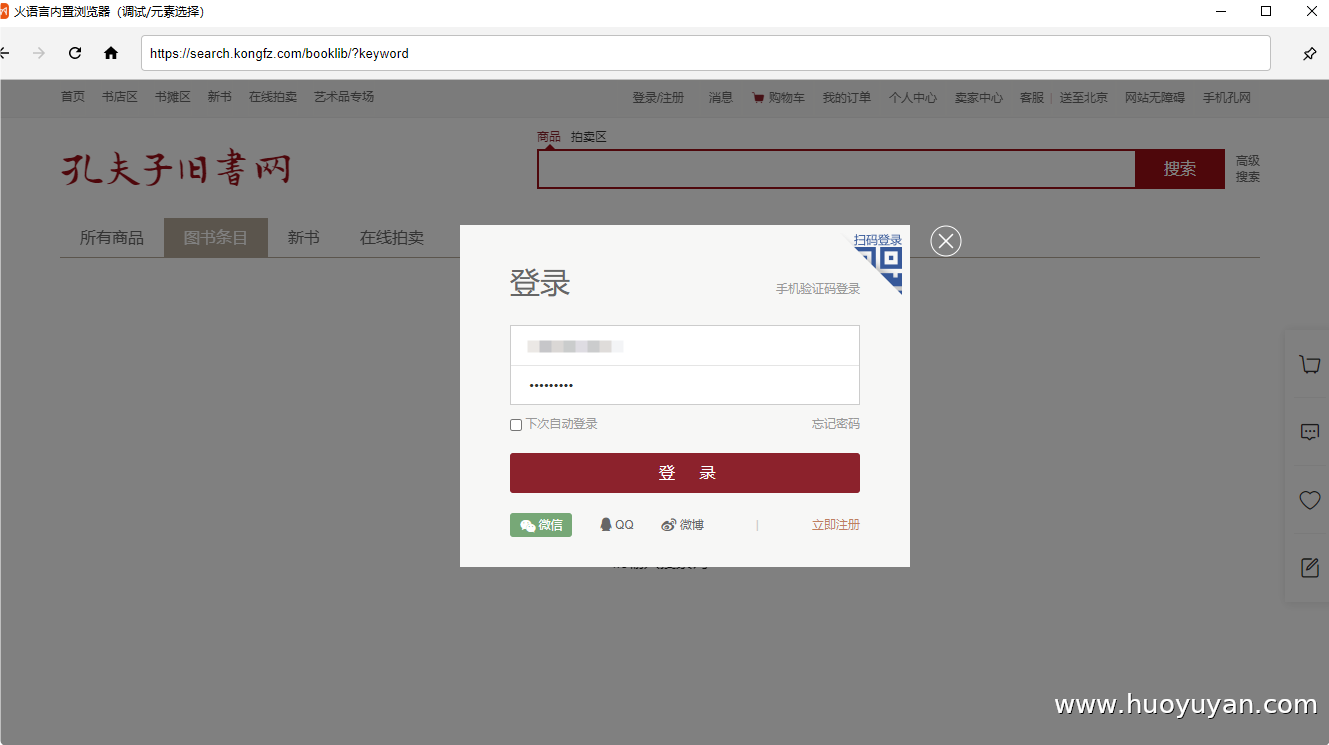
Task: Open 购物车 in the top navigation
Action: pyautogui.click(x=779, y=98)
